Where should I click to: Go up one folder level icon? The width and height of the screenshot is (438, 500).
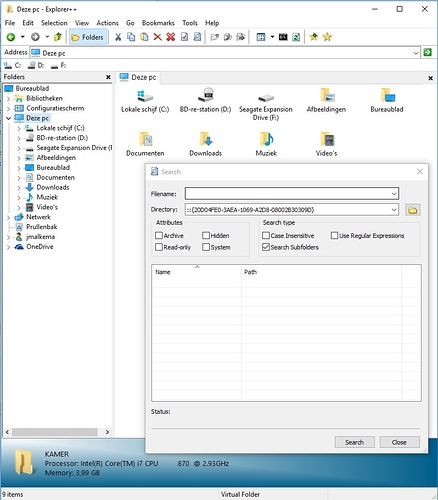click(58, 37)
